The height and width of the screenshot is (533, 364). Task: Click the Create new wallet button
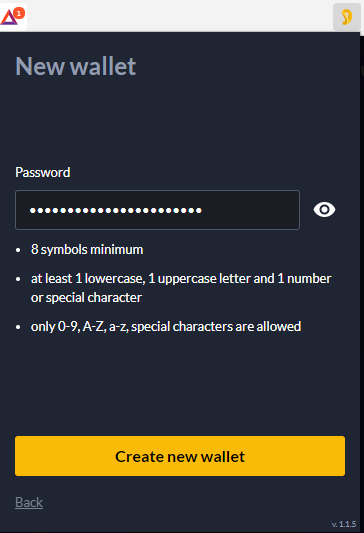180,456
